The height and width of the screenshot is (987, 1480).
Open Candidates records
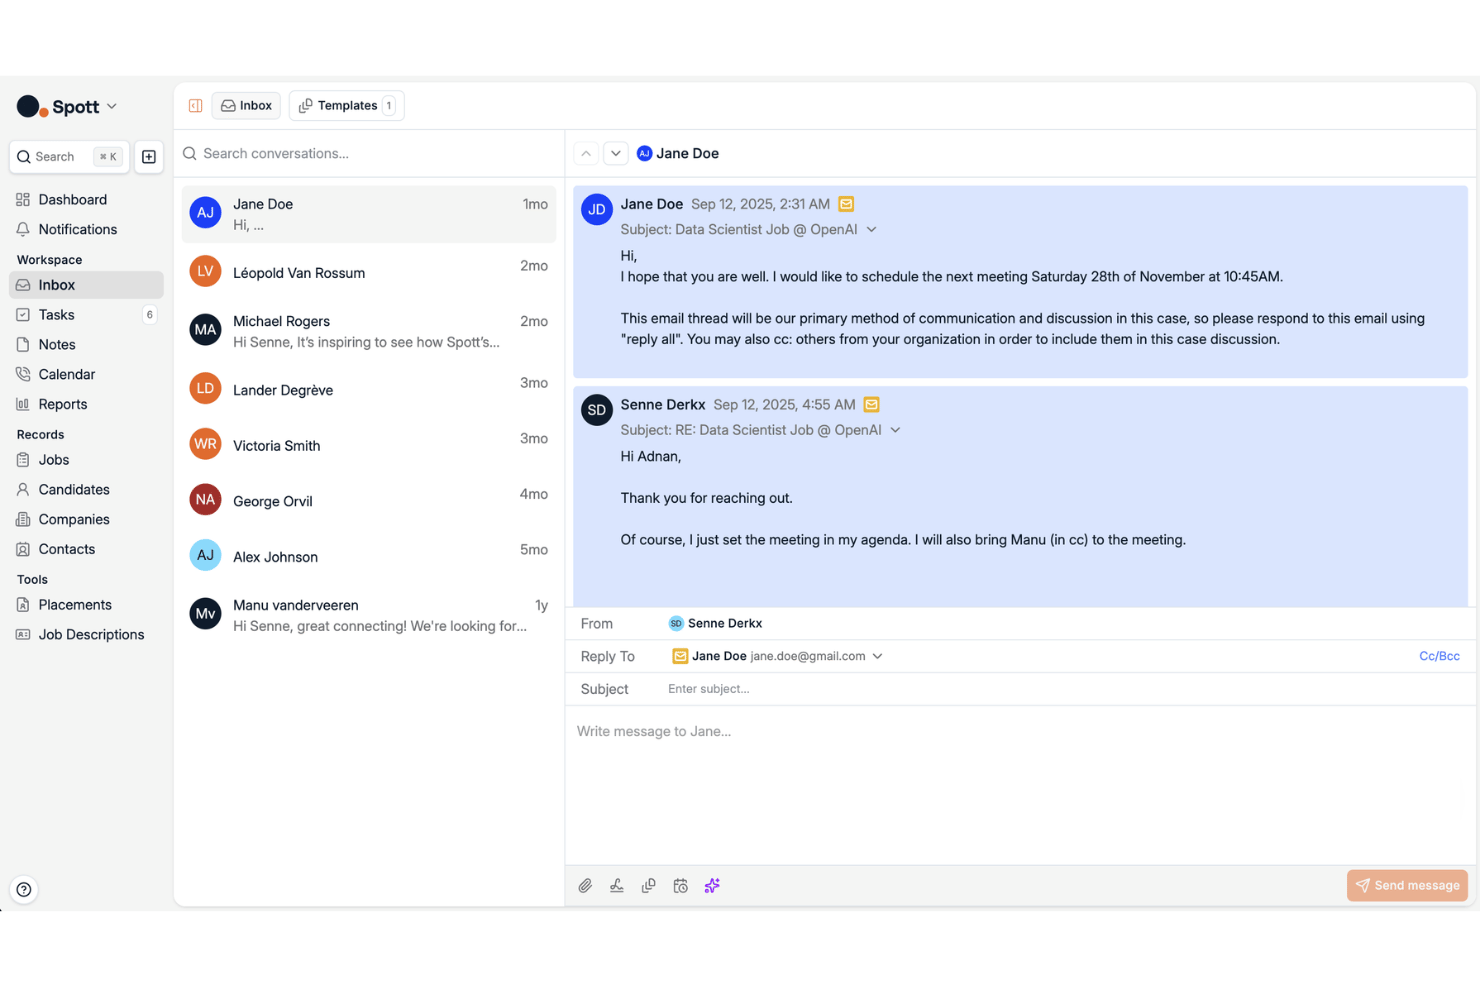coord(86,490)
